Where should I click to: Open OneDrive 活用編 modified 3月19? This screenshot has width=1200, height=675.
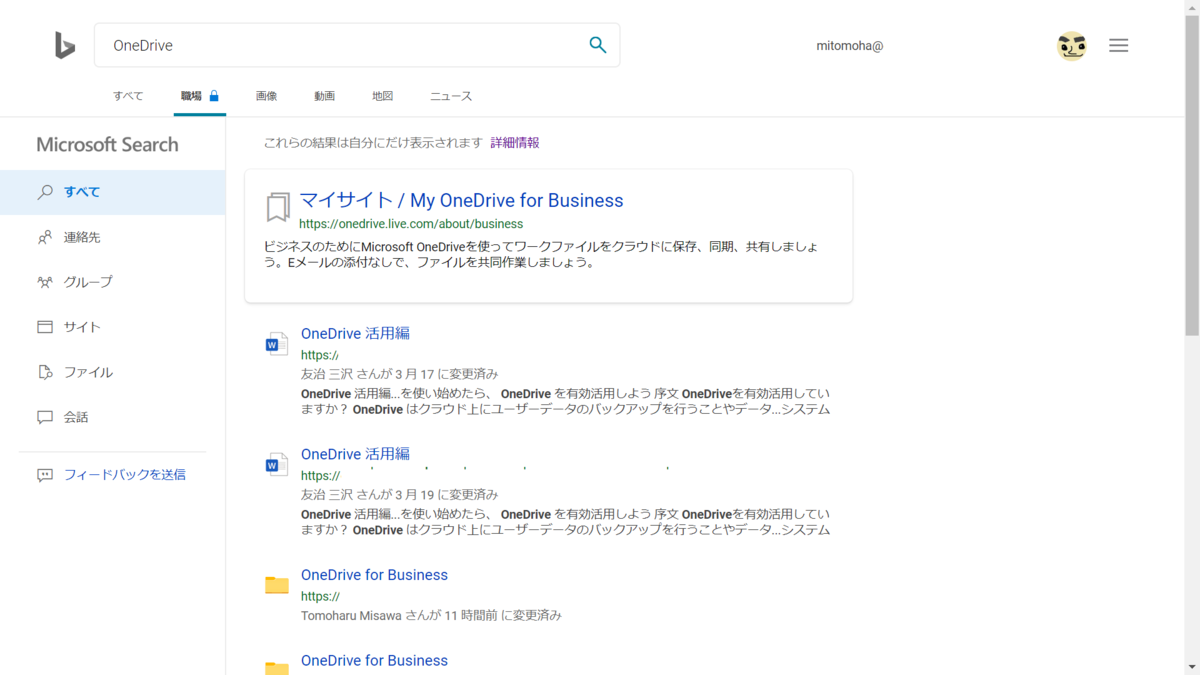pyautogui.click(x=355, y=454)
